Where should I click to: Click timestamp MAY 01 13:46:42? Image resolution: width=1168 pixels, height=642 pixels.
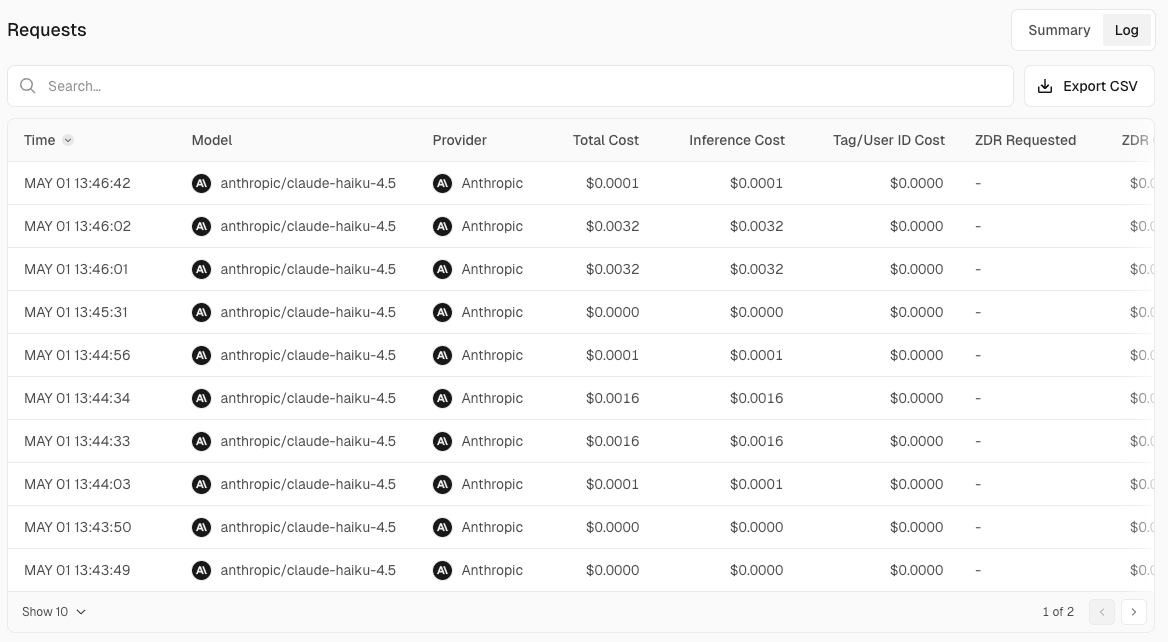(x=77, y=183)
